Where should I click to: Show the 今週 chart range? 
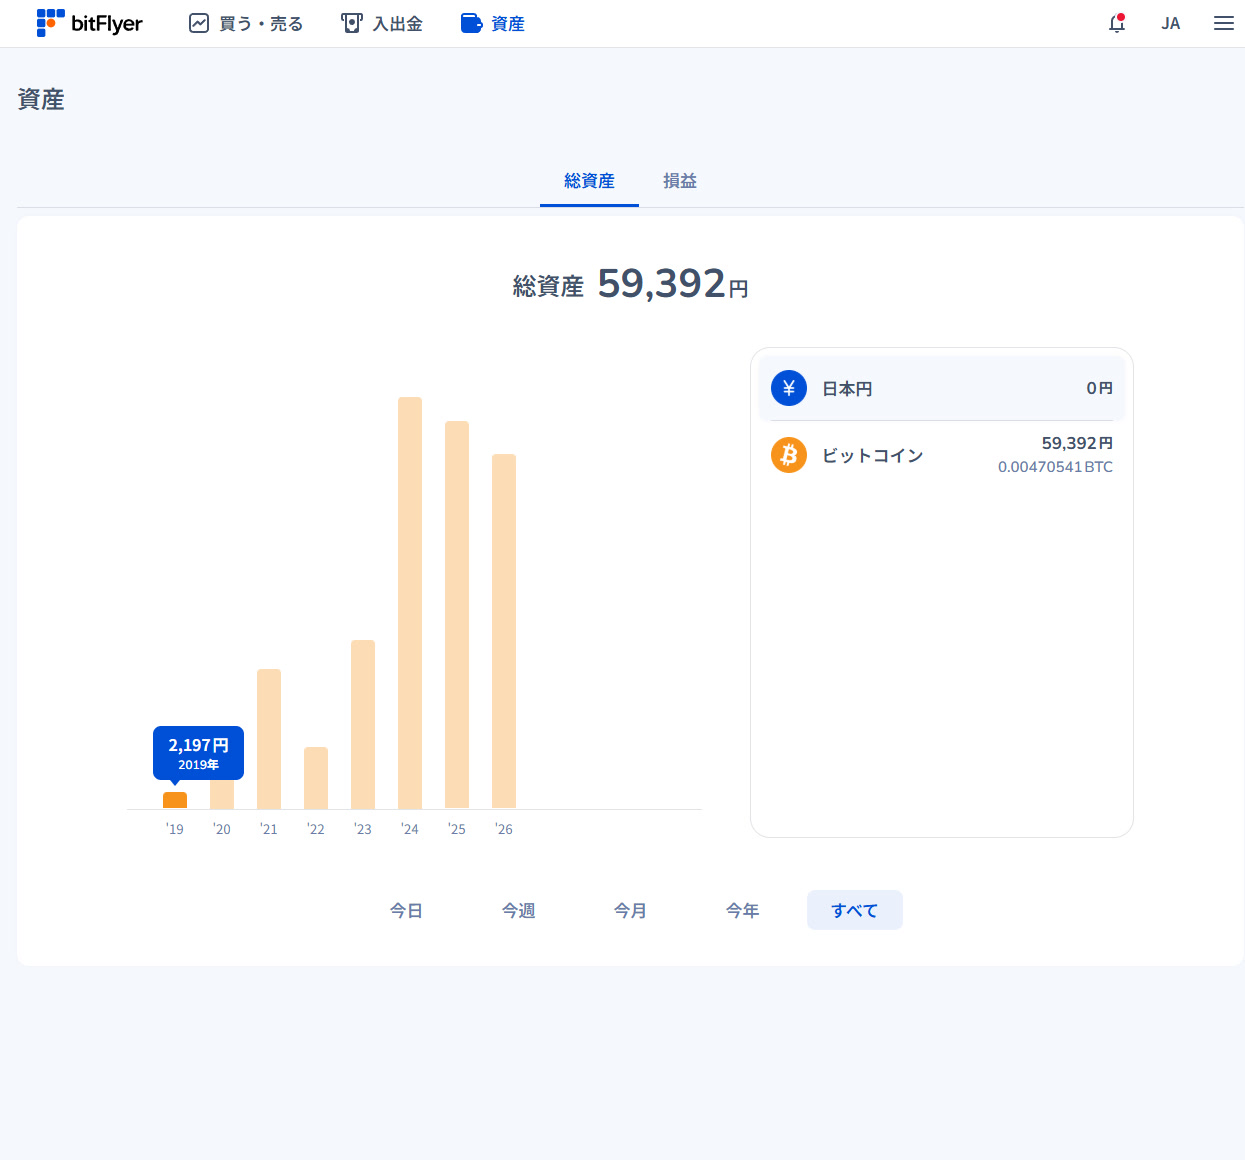(518, 910)
